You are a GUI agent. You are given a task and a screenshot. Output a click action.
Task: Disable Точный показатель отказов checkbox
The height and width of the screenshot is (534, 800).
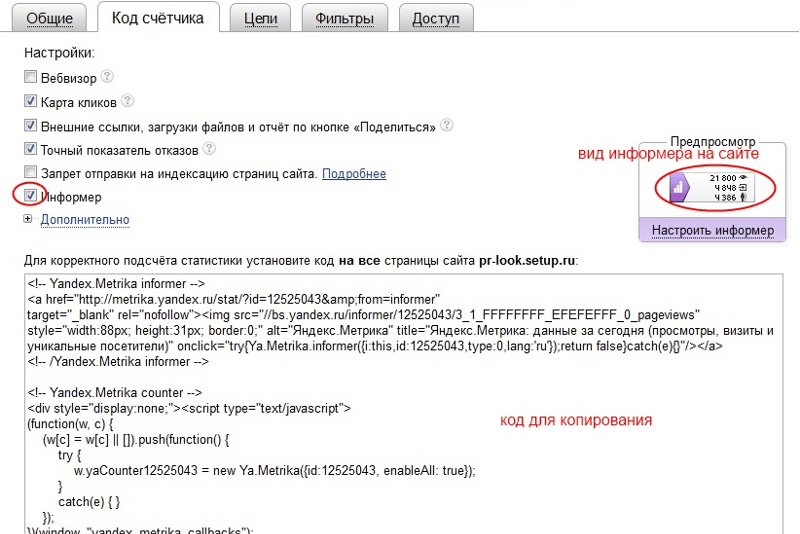click(x=31, y=150)
